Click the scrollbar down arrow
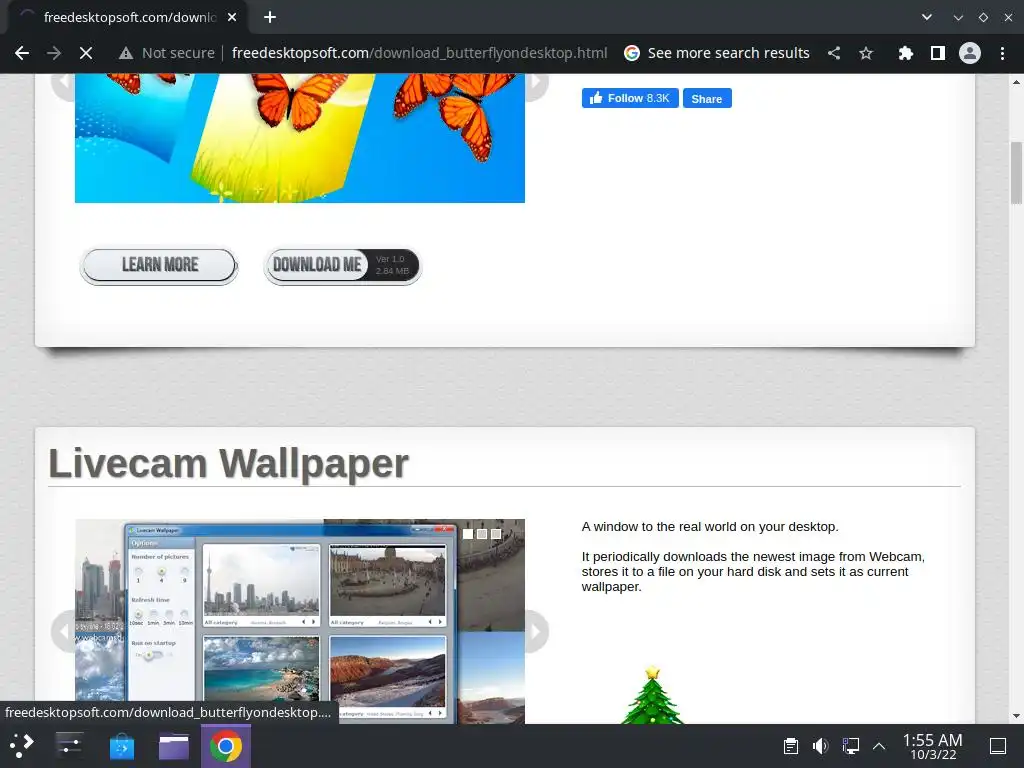 (x=1016, y=716)
